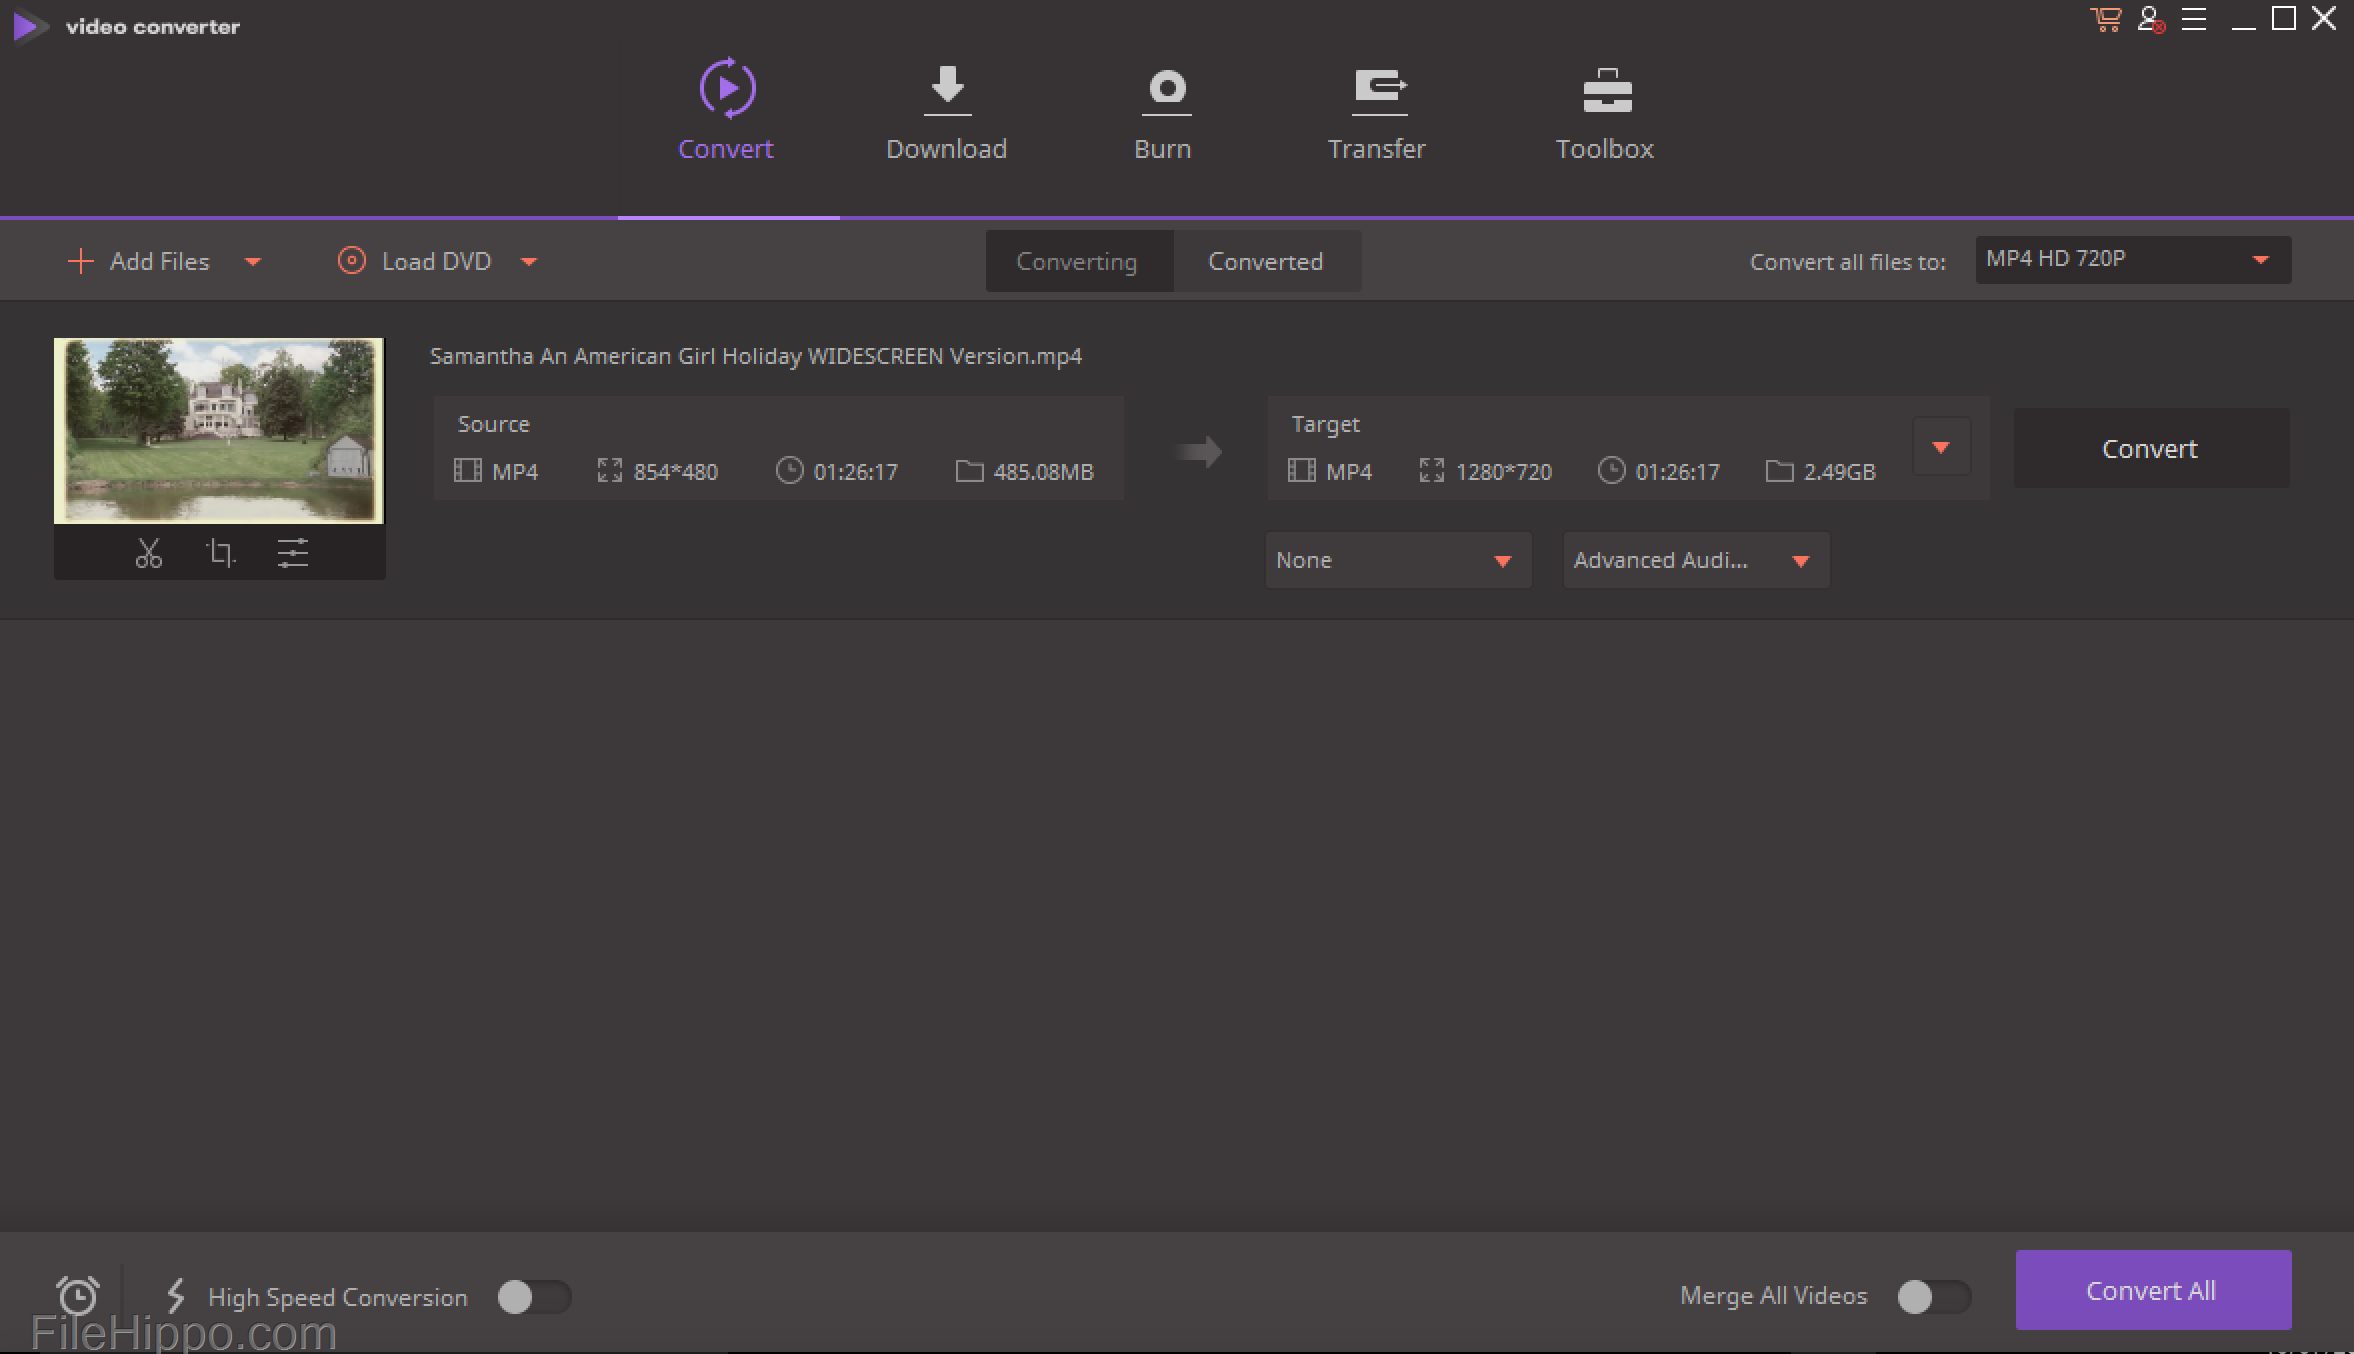Open the effects adjustment sliders icon

click(x=292, y=553)
